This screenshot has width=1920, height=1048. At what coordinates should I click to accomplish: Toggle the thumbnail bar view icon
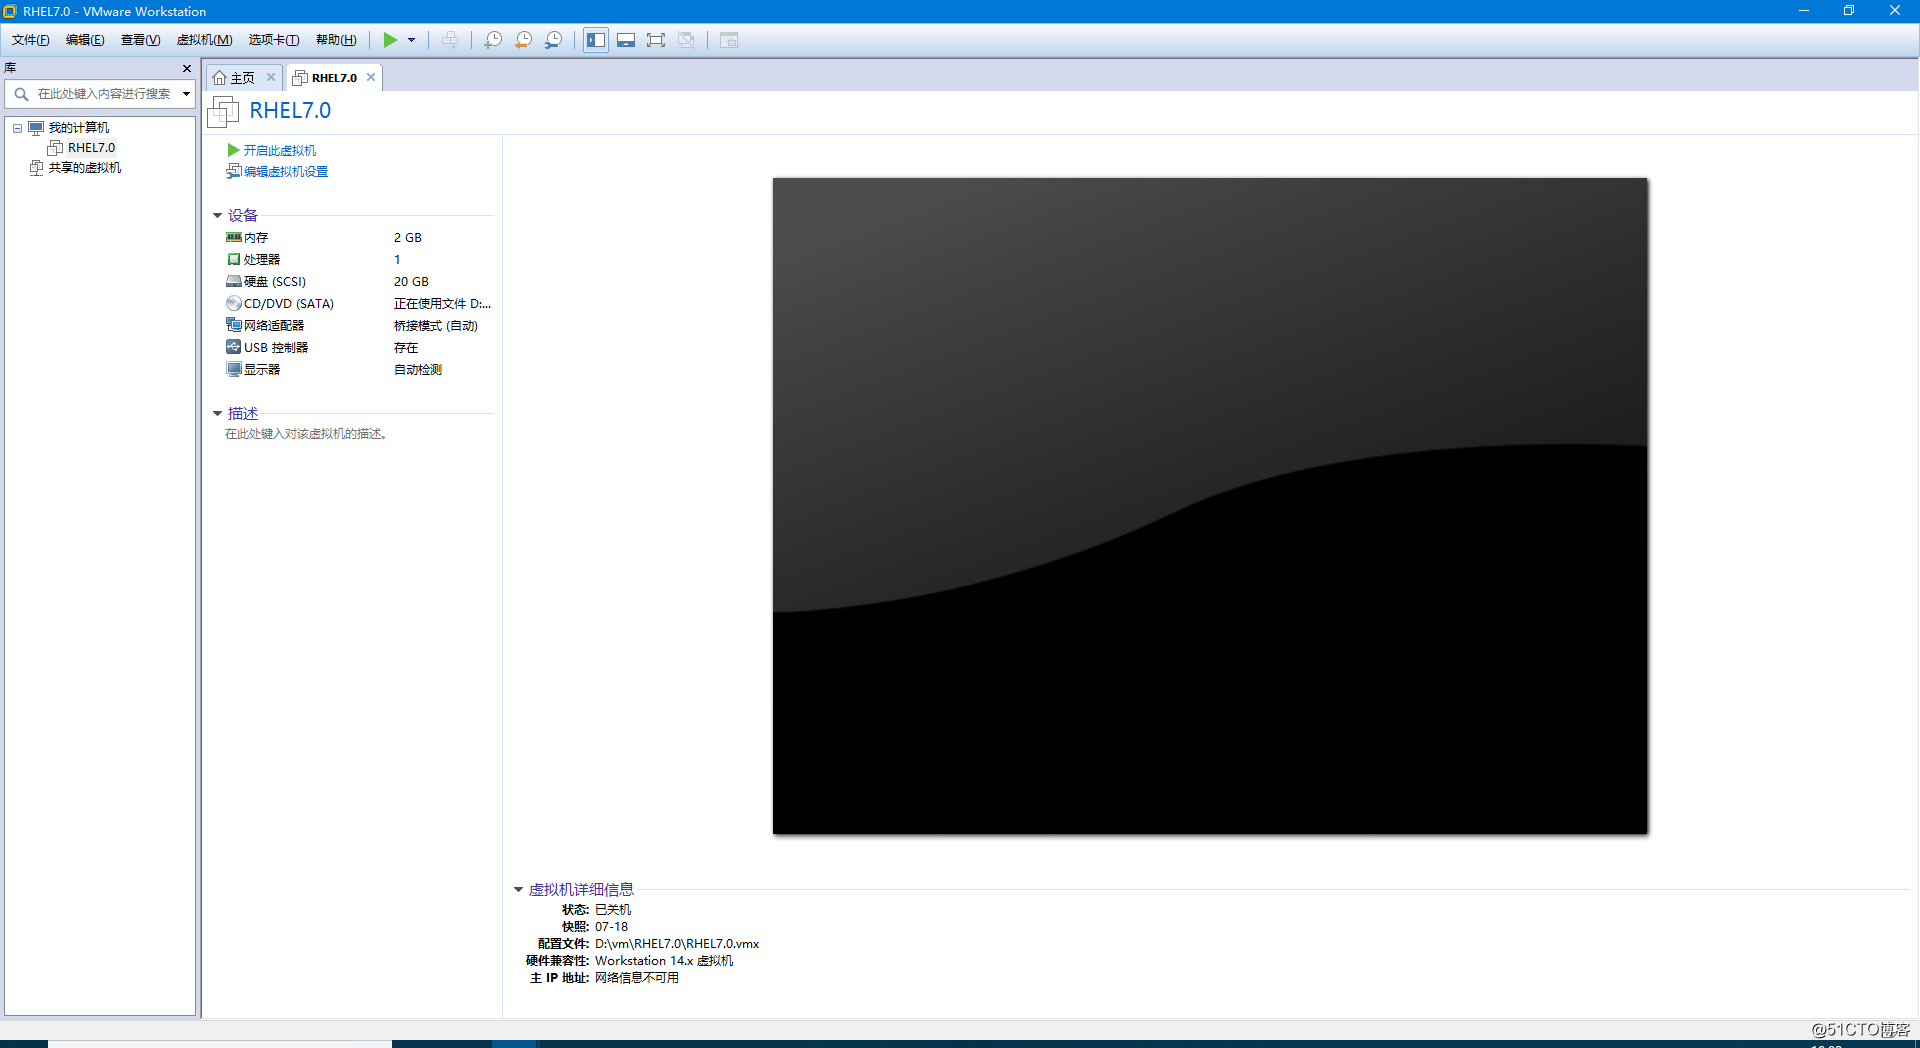coord(626,40)
